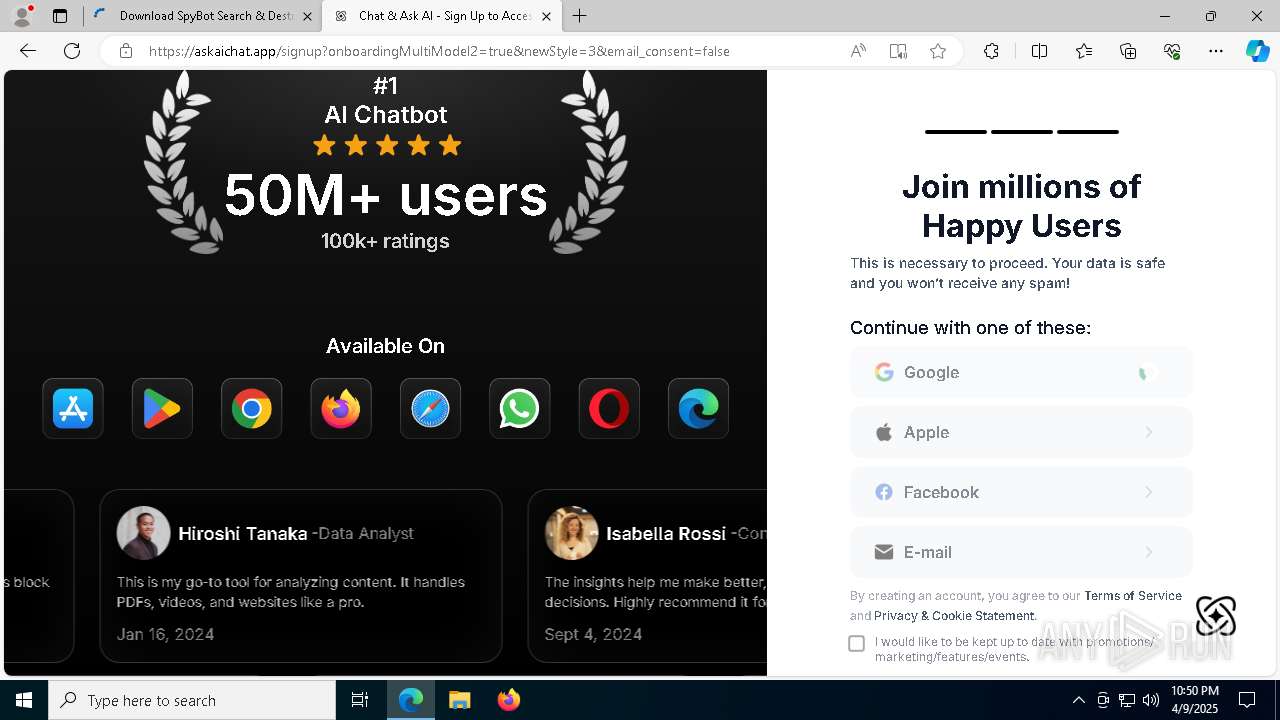Click the Google Play icon

click(x=162, y=409)
